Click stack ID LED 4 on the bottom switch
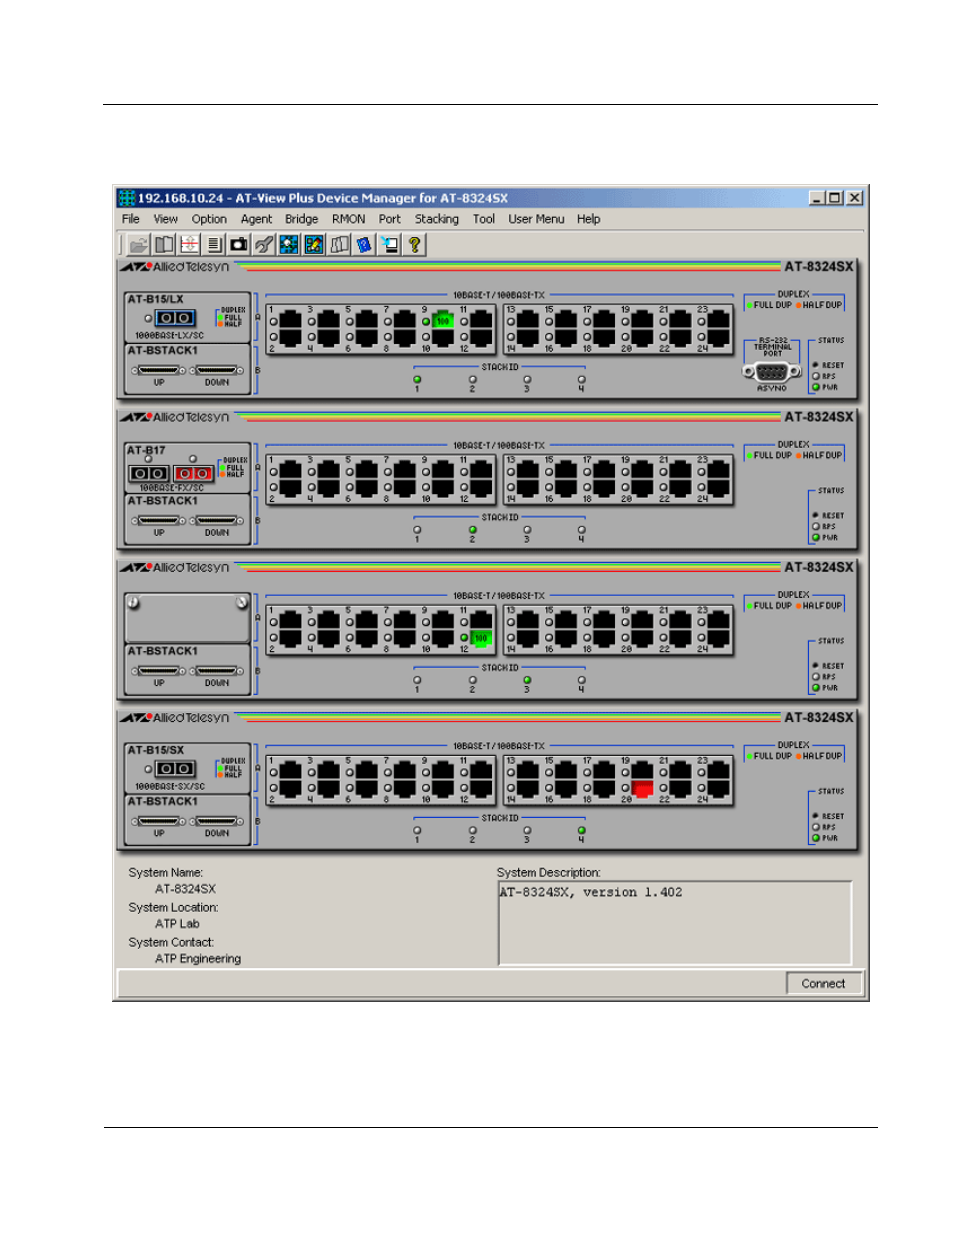 tap(581, 830)
